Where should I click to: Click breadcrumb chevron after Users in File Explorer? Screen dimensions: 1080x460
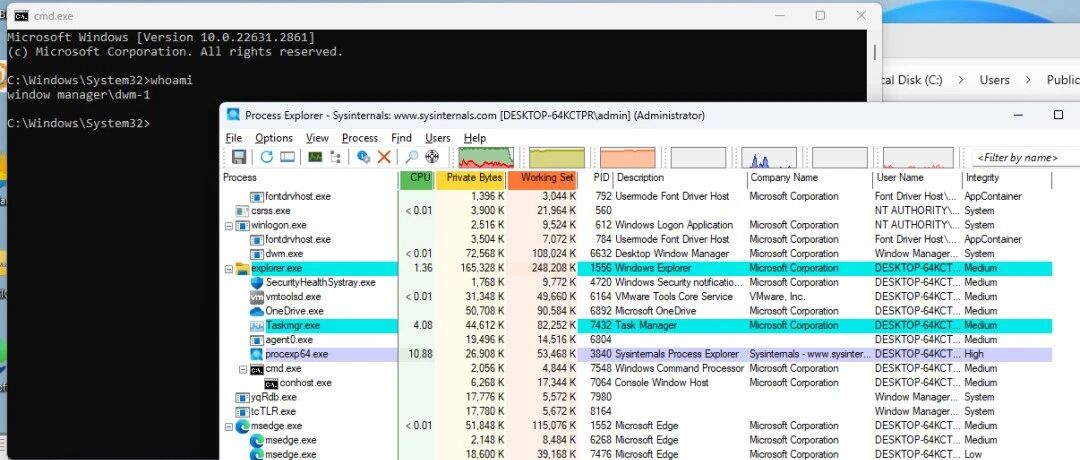click(1028, 80)
